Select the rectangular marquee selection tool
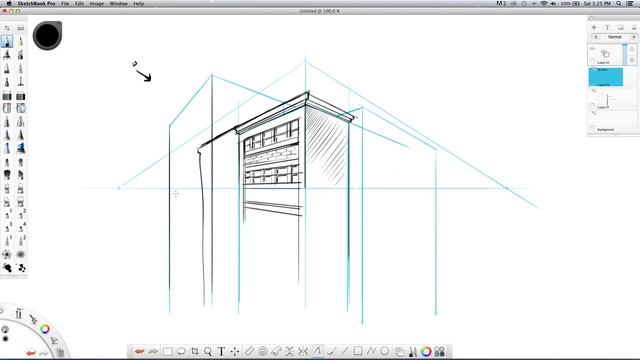The width and height of the screenshot is (640, 360). pyautogui.click(x=167, y=351)
